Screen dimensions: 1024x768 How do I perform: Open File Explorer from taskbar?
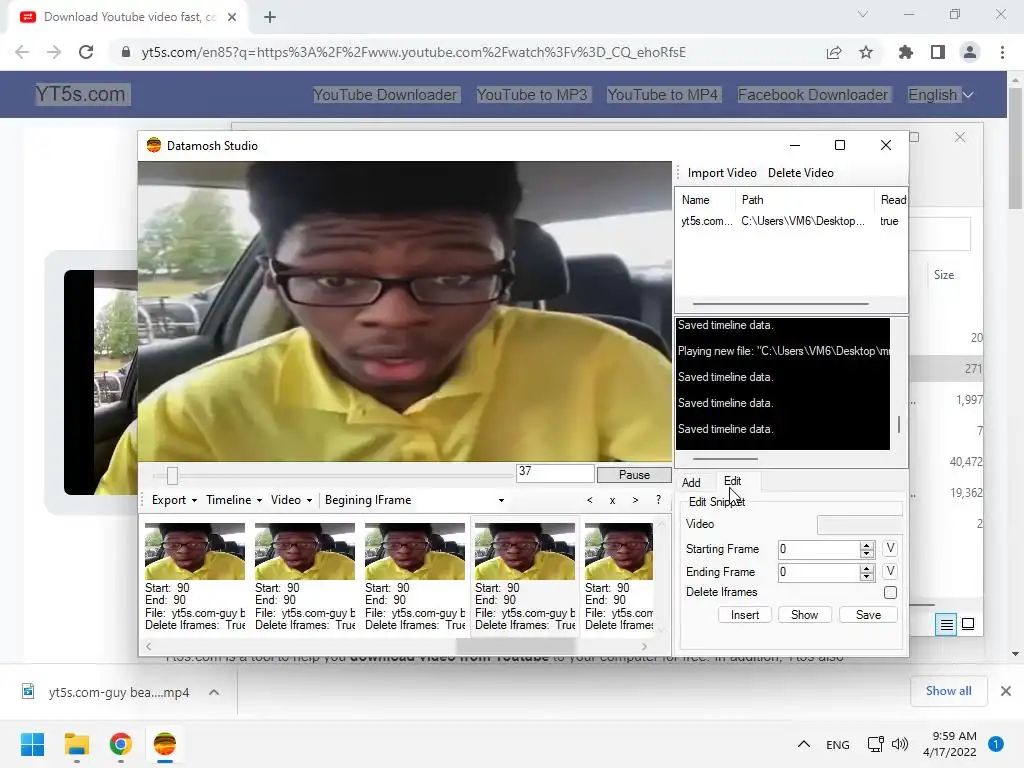[x=76, y=744]
